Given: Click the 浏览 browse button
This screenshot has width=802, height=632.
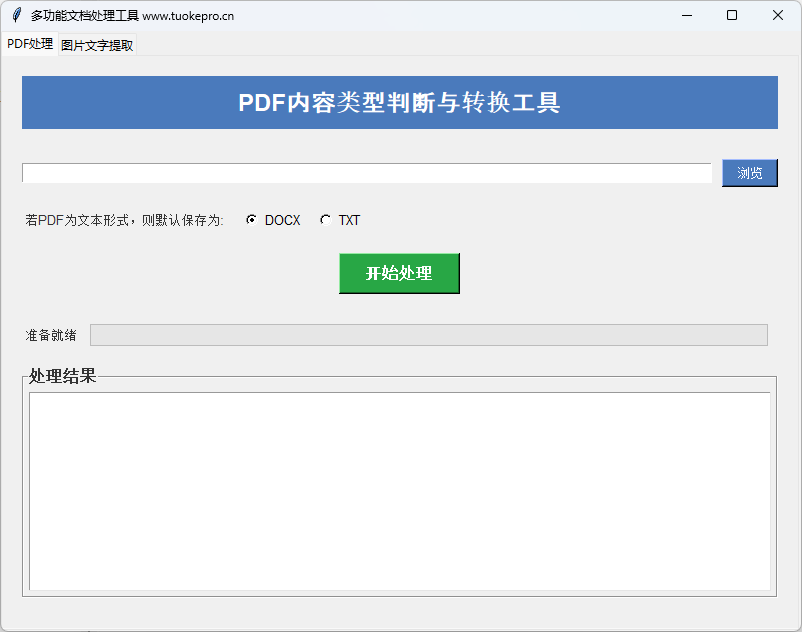Looking at the screenshot, I should click(x=749, y=173).
